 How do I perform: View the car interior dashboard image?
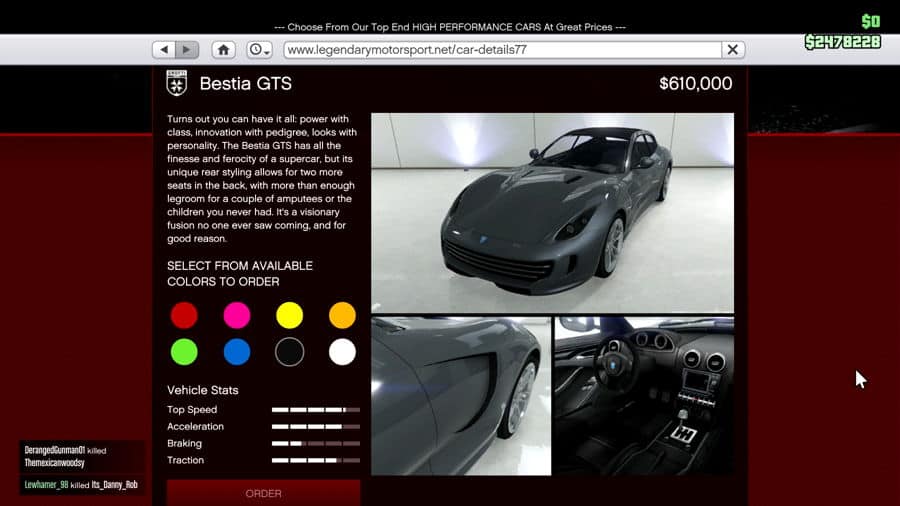click(644, 396)
